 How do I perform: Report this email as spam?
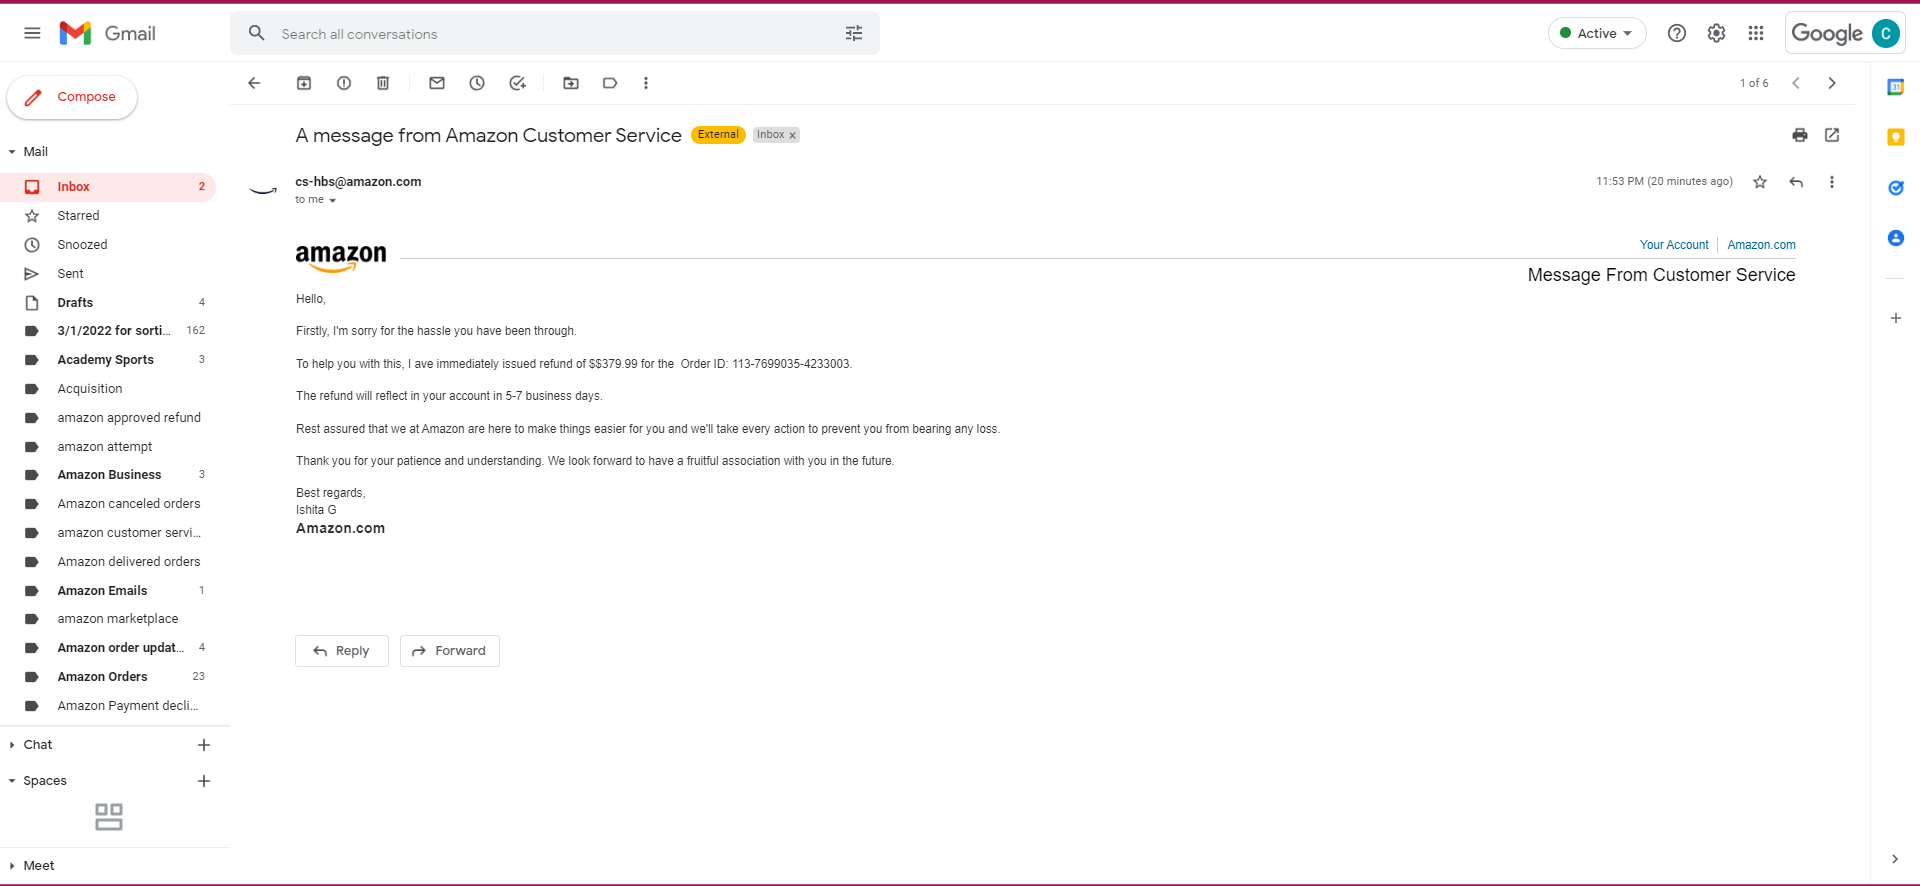(344, 83)
